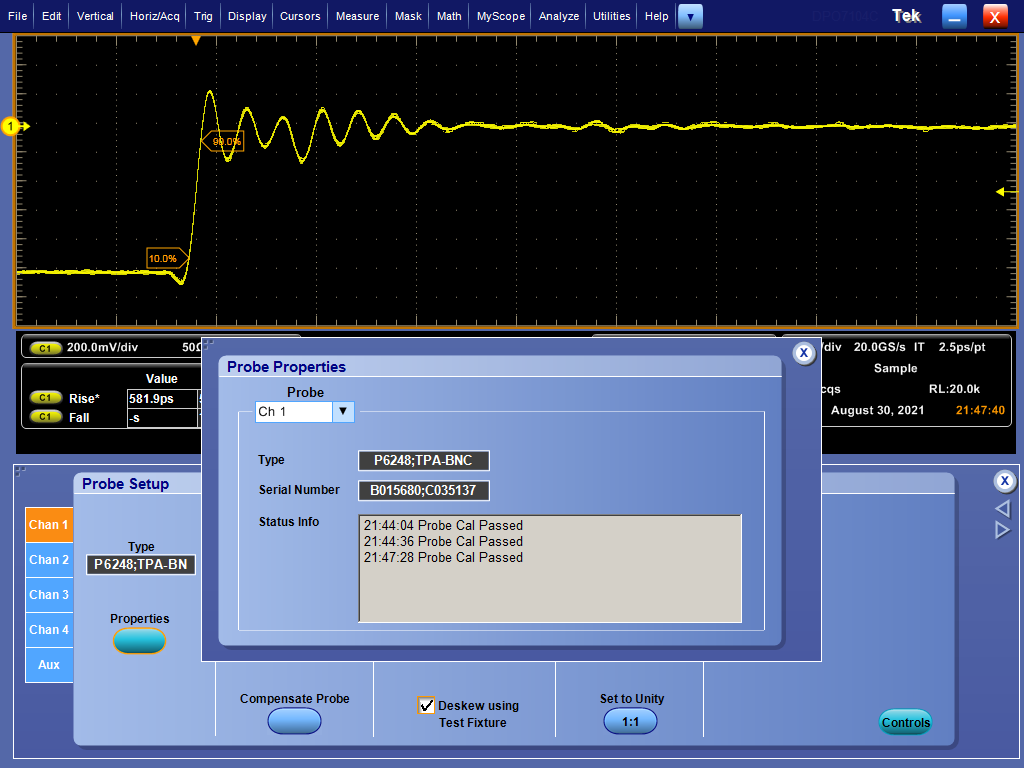Switch to the Chan 2 tab

(x=49, y=560)
